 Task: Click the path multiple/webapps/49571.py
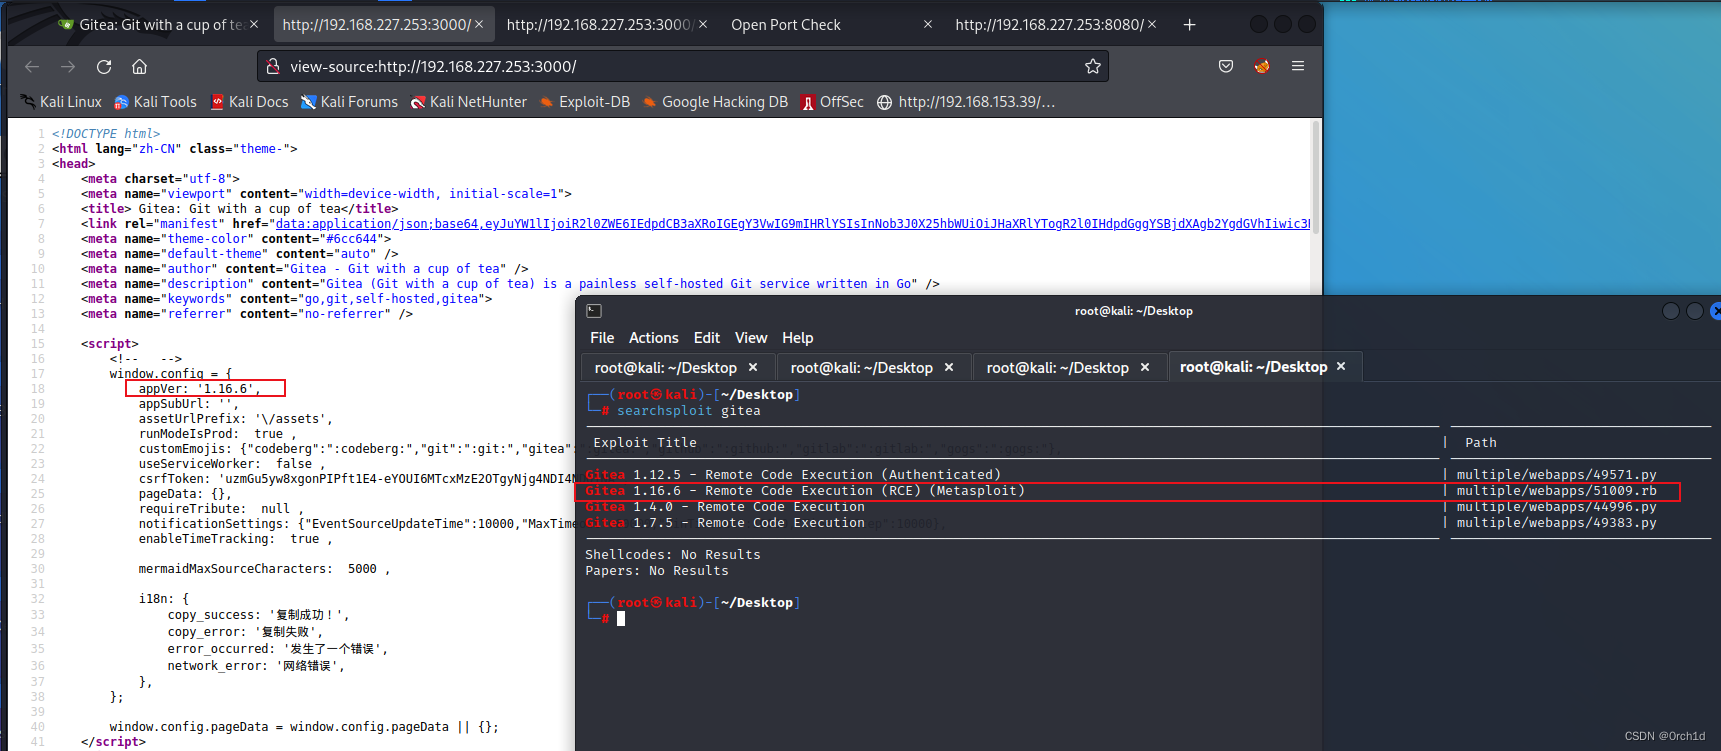click(1556, 475)
